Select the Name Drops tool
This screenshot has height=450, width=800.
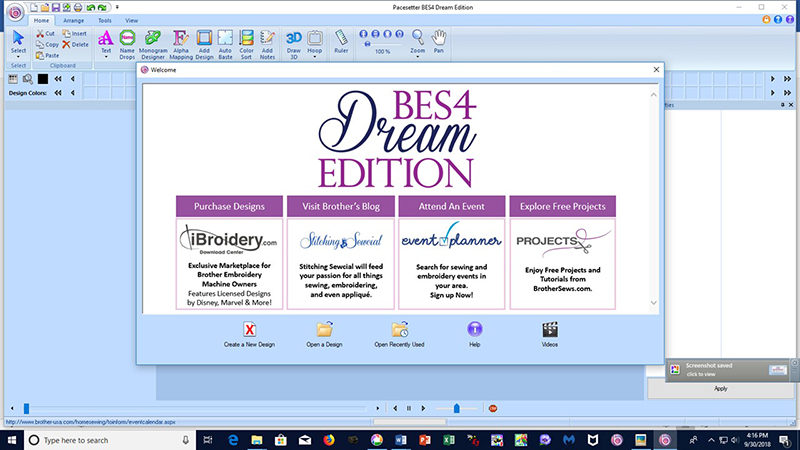click(x=127, y=43)
